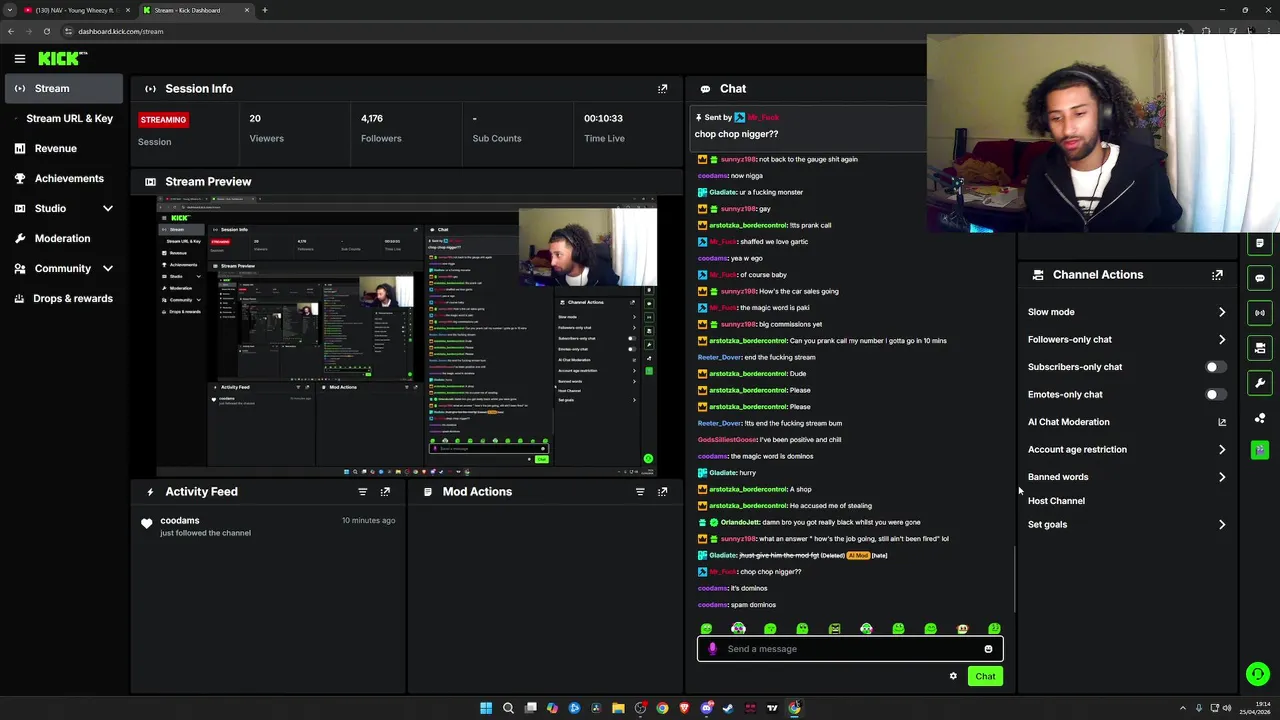
Task: Switch to the YouTube NAV browser tab
Action: [x=76, y=10]
